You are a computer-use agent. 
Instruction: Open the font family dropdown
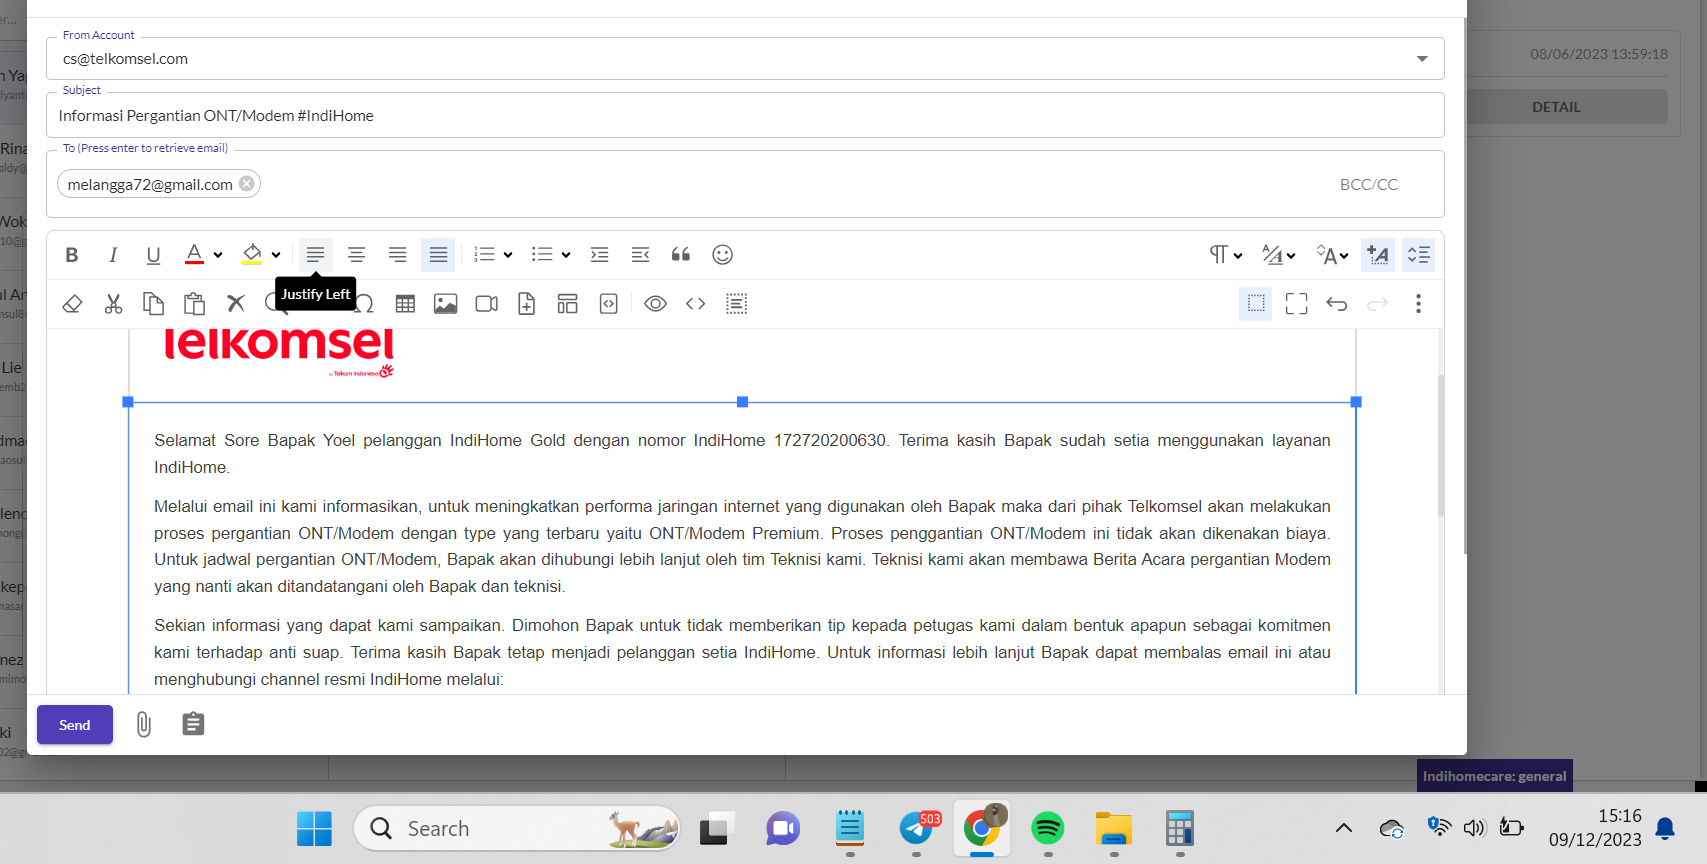point(1279,255)
